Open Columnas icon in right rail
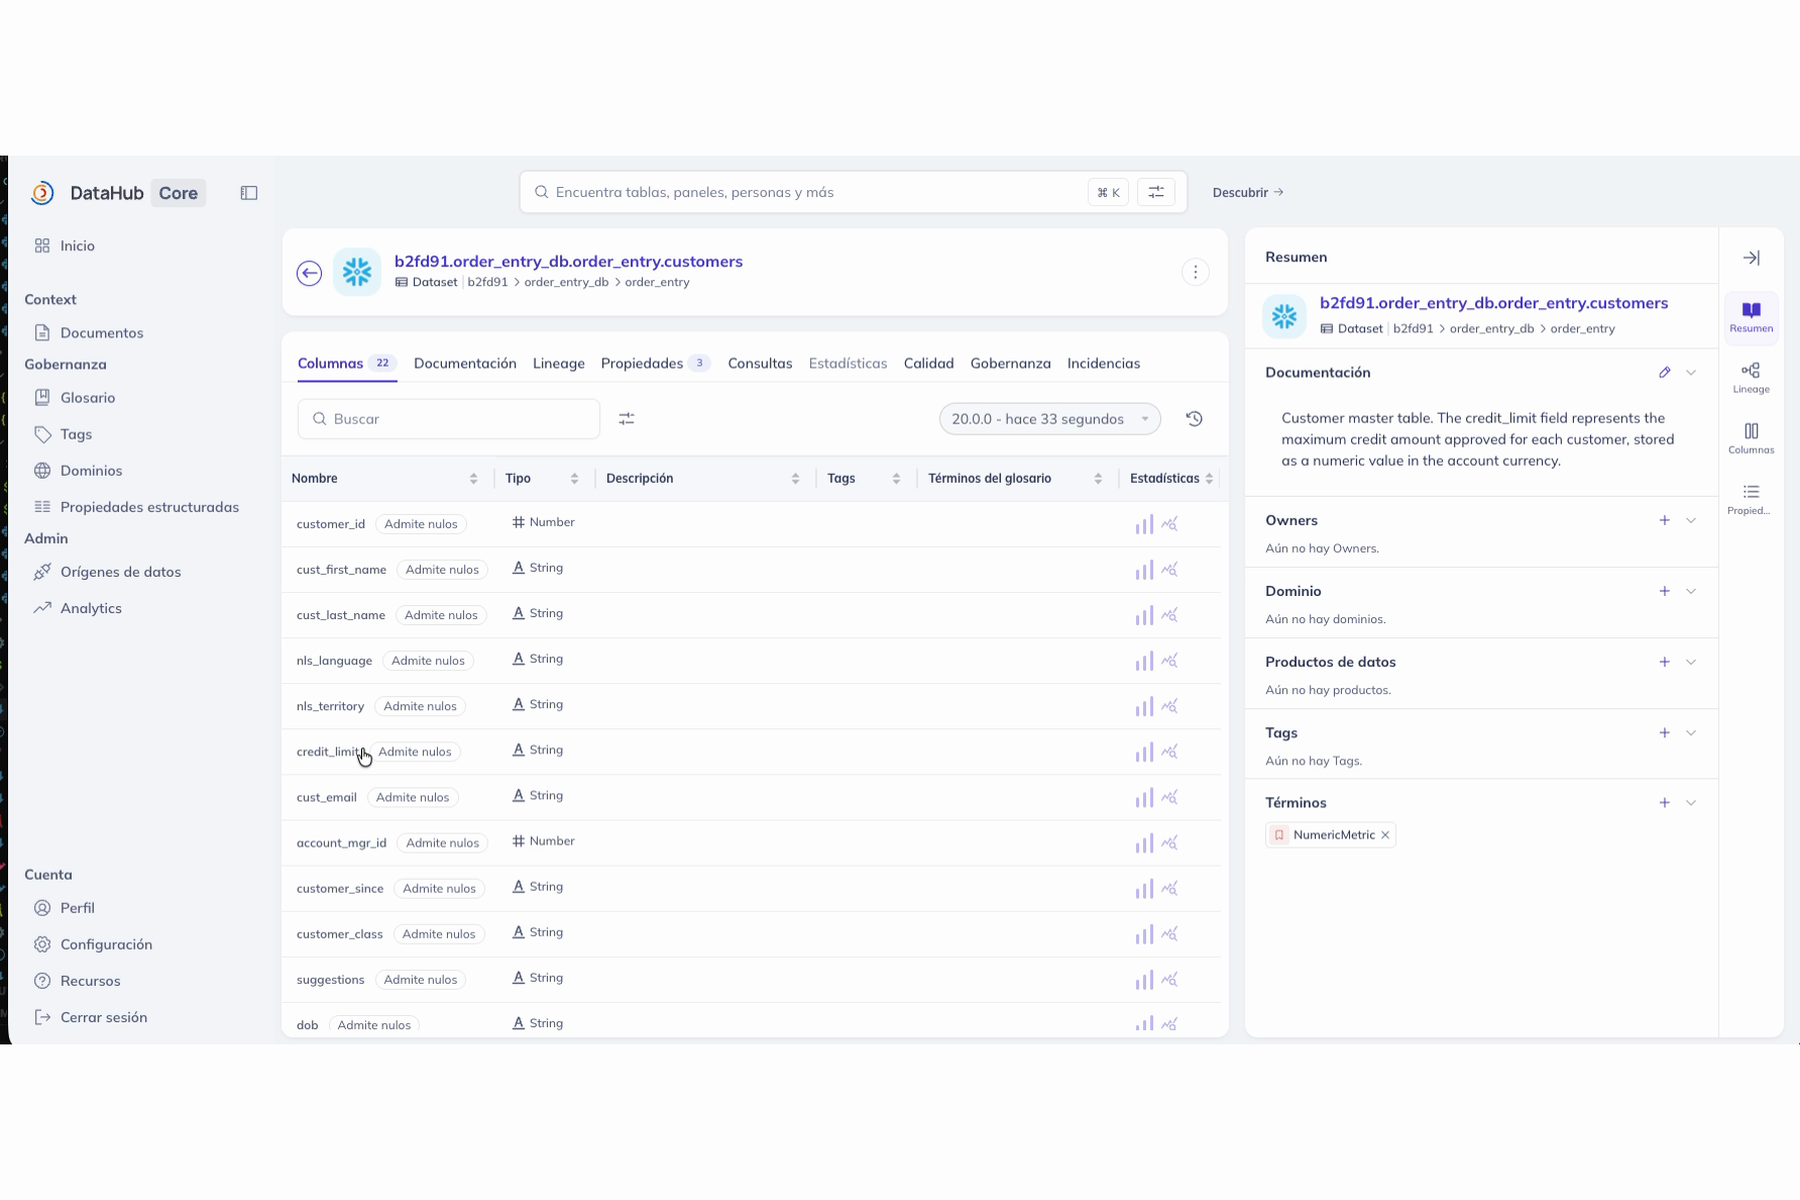Viewport: 1800px width, 1200px height. click(1751, 438)
